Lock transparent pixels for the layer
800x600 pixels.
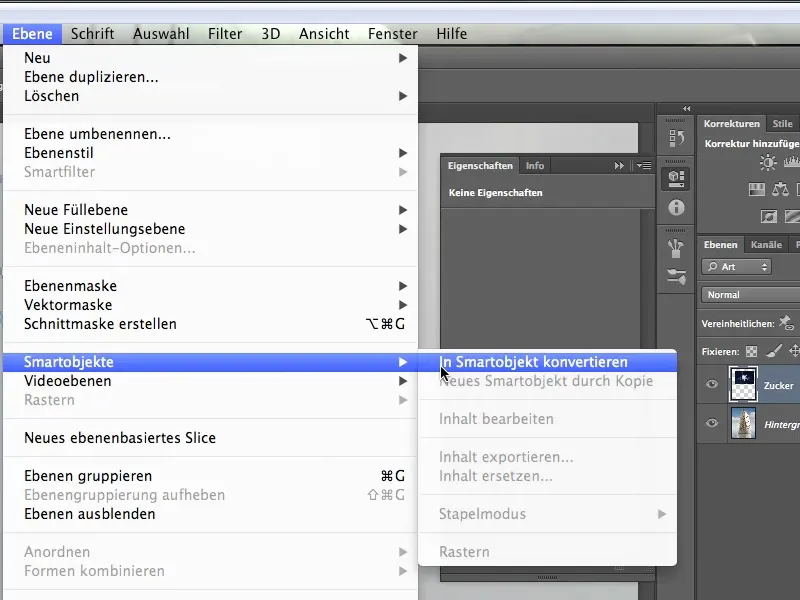click(752, 352)
